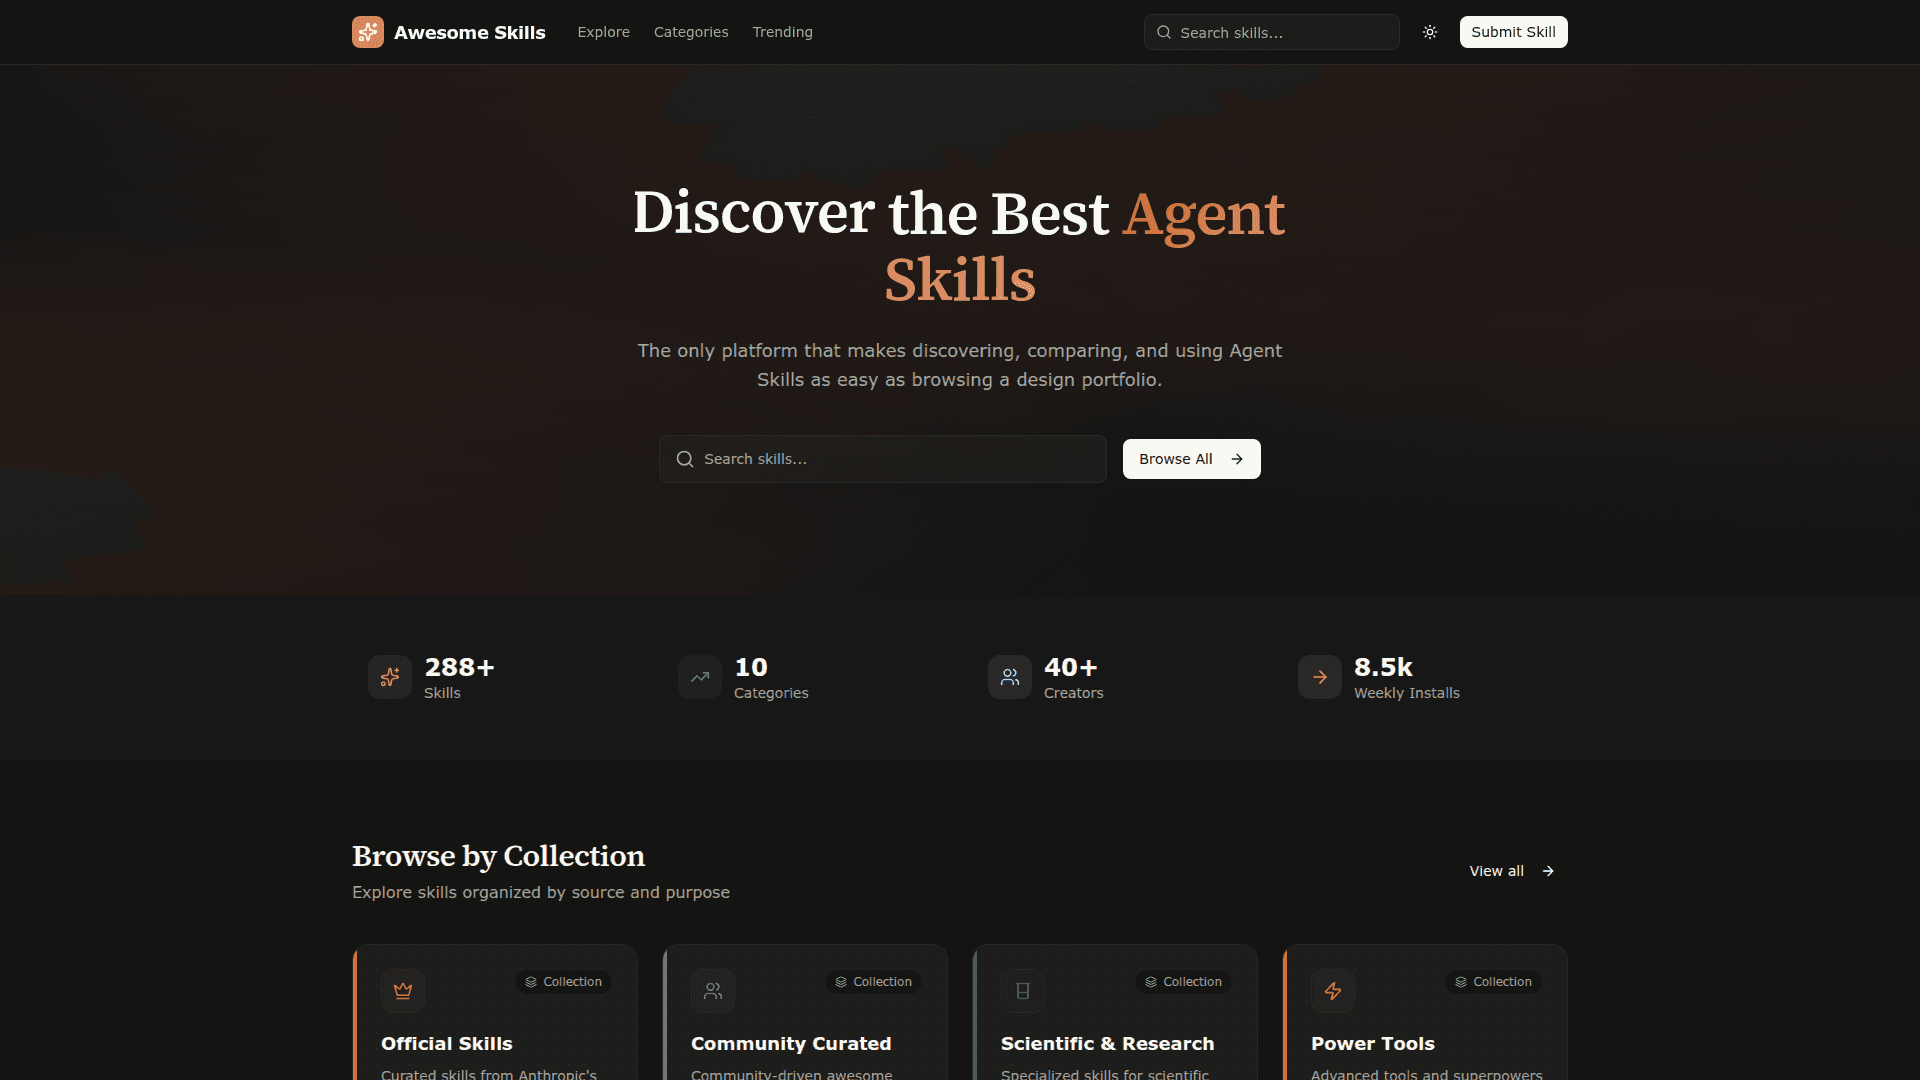Open the Explore nav item
Viewport: 1920px width, 1080px height.
point(603,32)
